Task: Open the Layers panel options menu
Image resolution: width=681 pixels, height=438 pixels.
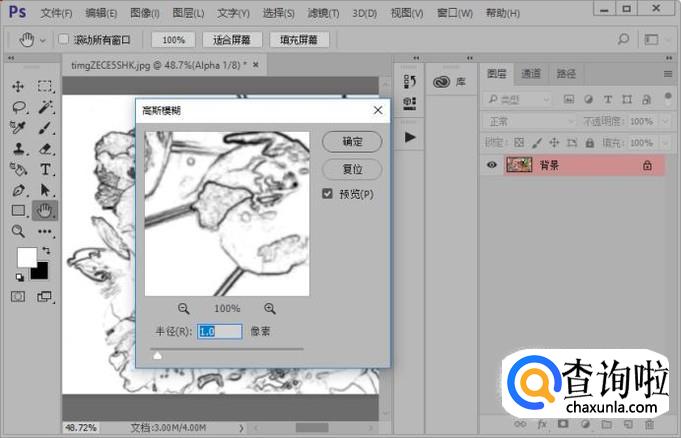Action: click(x=668, y=74)
